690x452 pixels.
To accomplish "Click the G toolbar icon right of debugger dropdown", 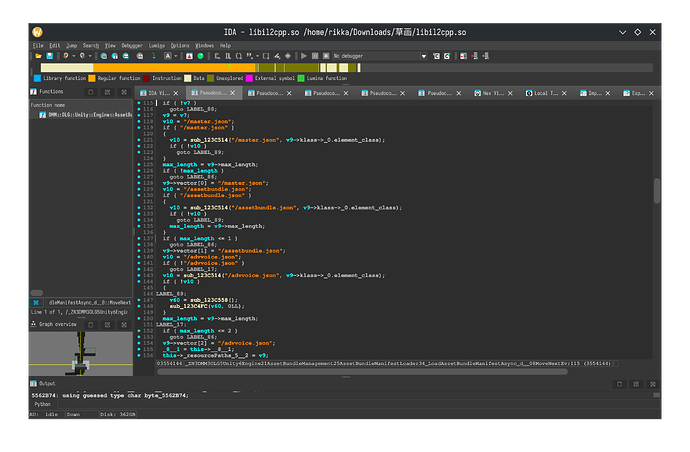I will pyautogui.click(x=447, y=56).
